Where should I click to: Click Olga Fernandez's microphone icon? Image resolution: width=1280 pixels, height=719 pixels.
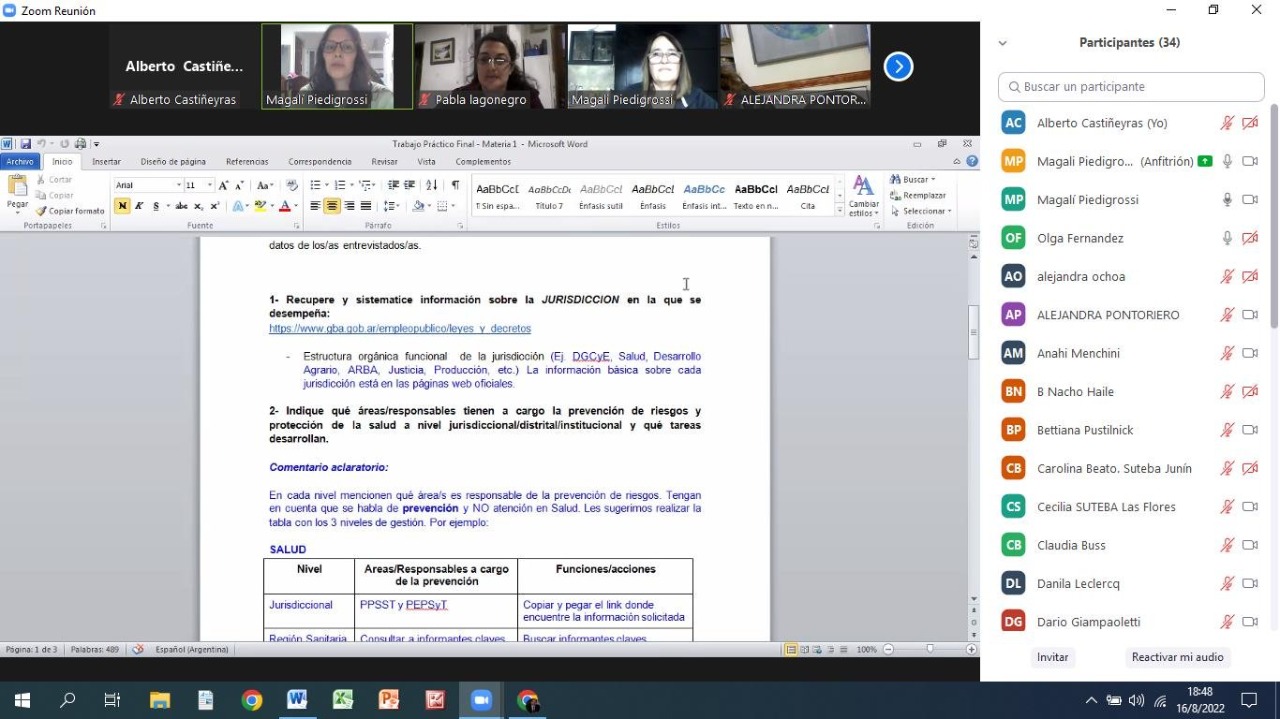tap(1227, 238)
